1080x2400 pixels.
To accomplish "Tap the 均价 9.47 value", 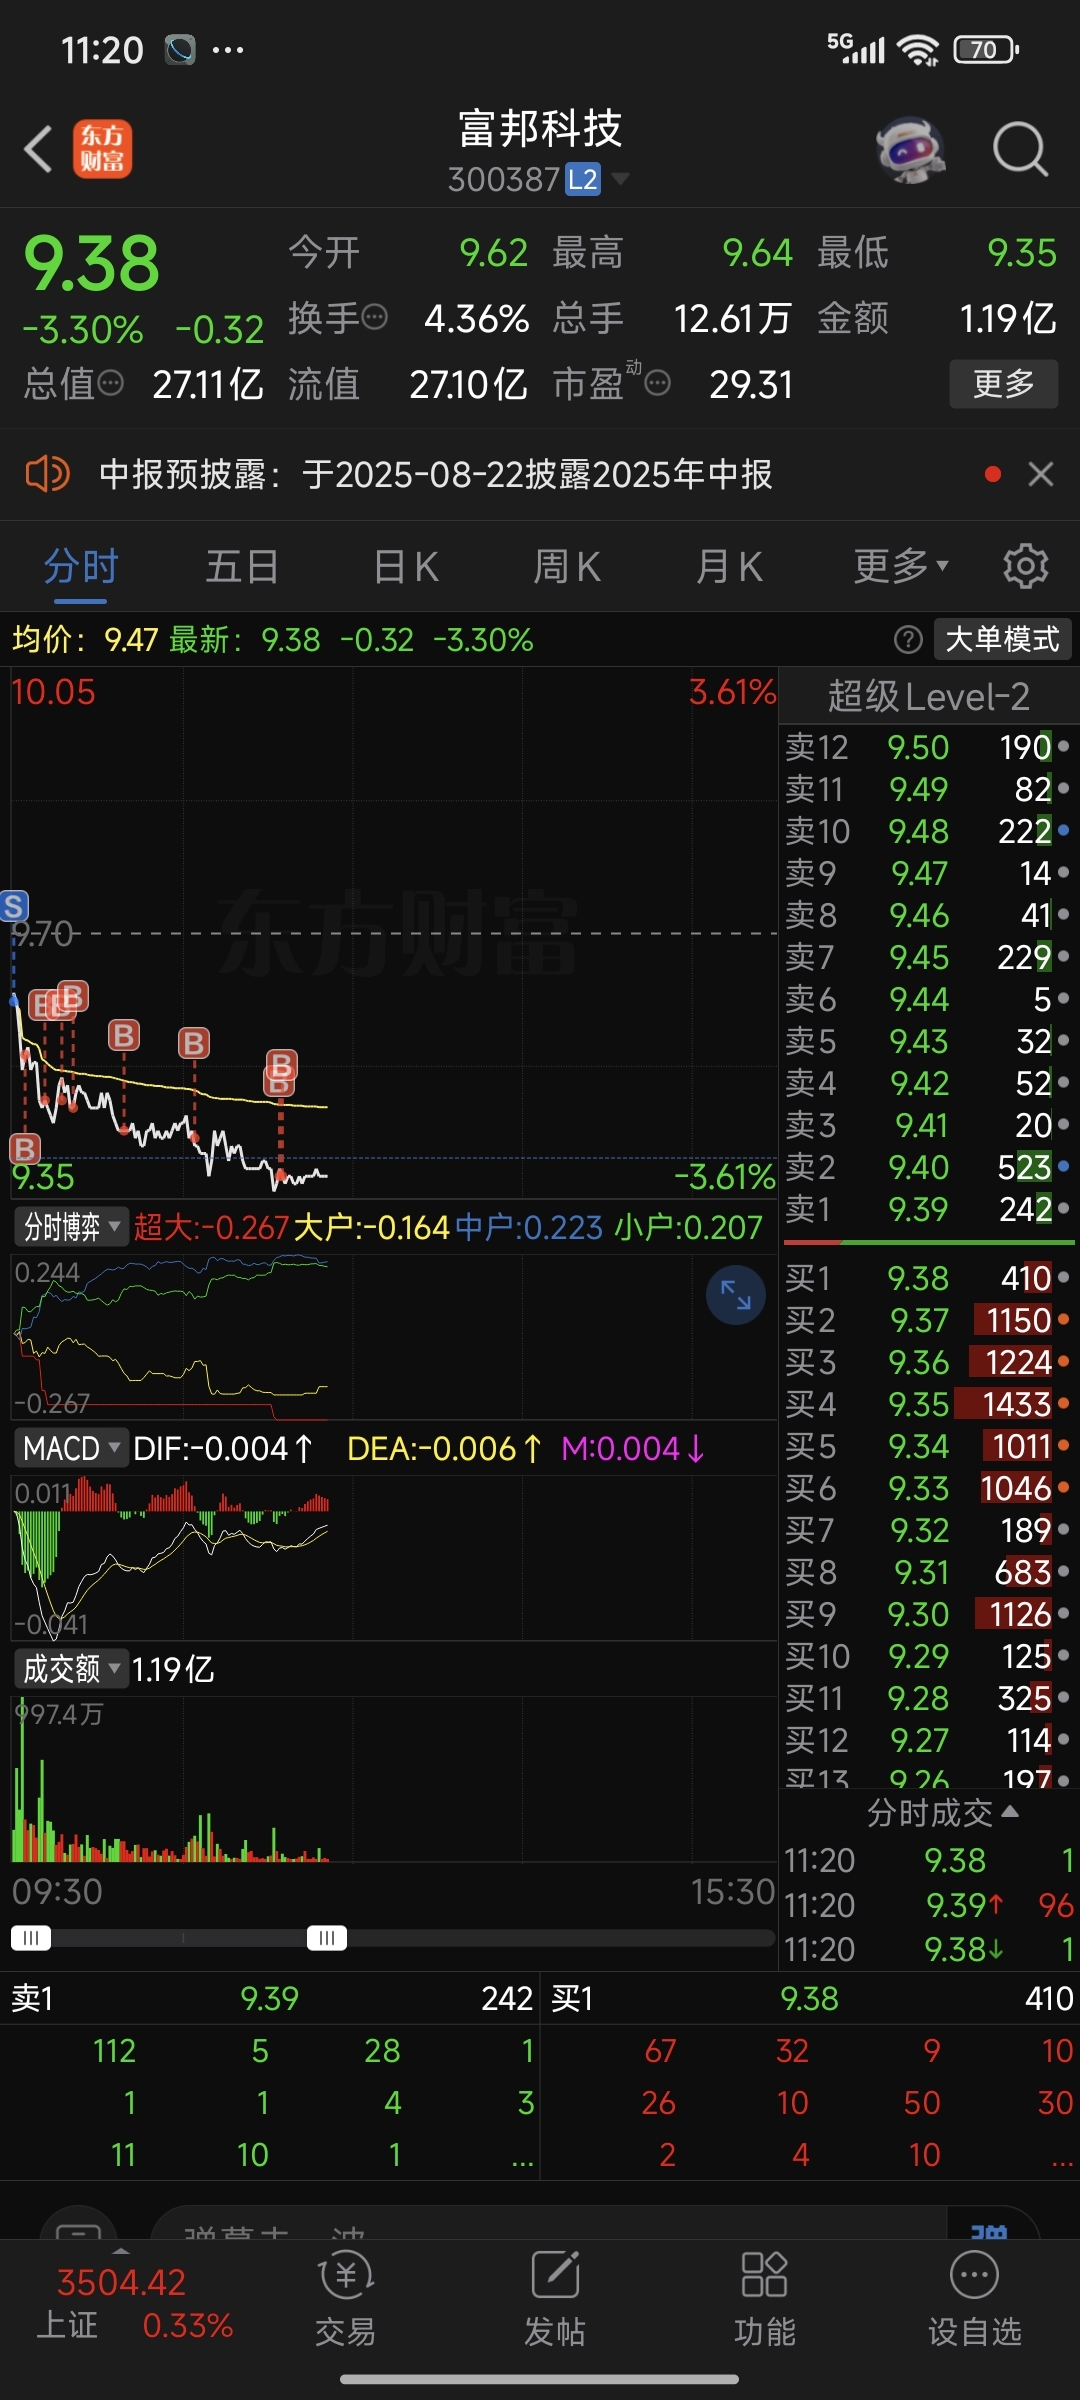I will (131, 639).
